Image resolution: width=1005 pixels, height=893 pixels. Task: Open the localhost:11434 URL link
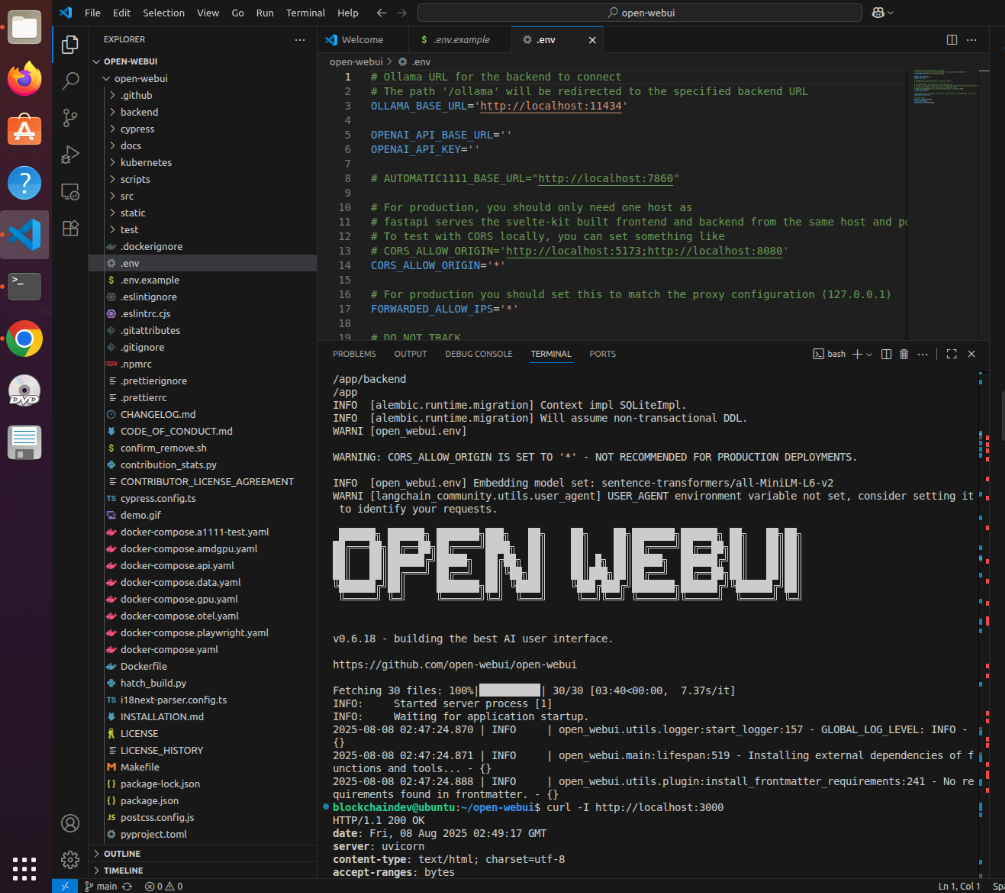551,106
